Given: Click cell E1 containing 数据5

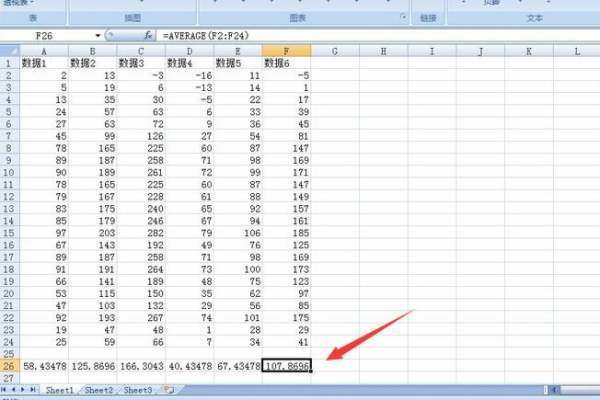Looking at the screenshot, I should (x=238, y=63).
